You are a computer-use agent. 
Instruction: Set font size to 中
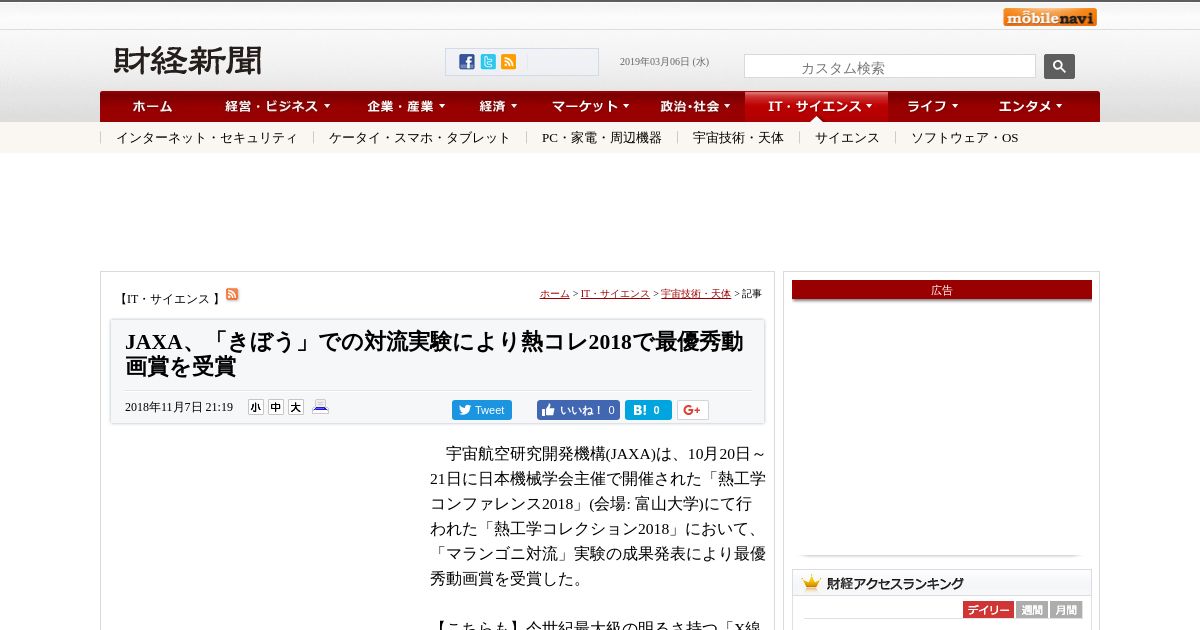276,407
